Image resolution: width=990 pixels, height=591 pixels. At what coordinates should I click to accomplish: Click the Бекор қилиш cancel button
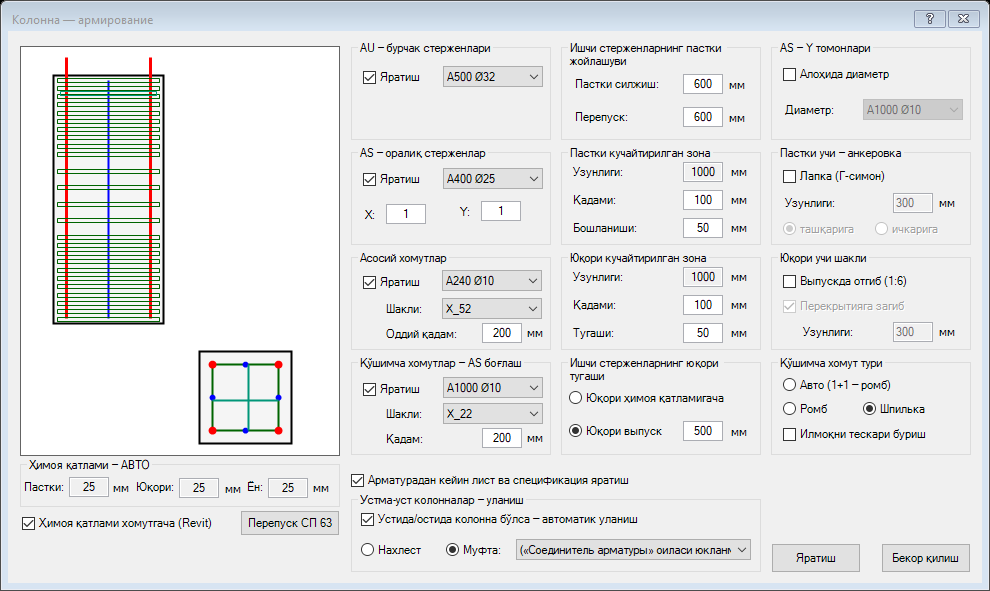click(x=926, y=558)
